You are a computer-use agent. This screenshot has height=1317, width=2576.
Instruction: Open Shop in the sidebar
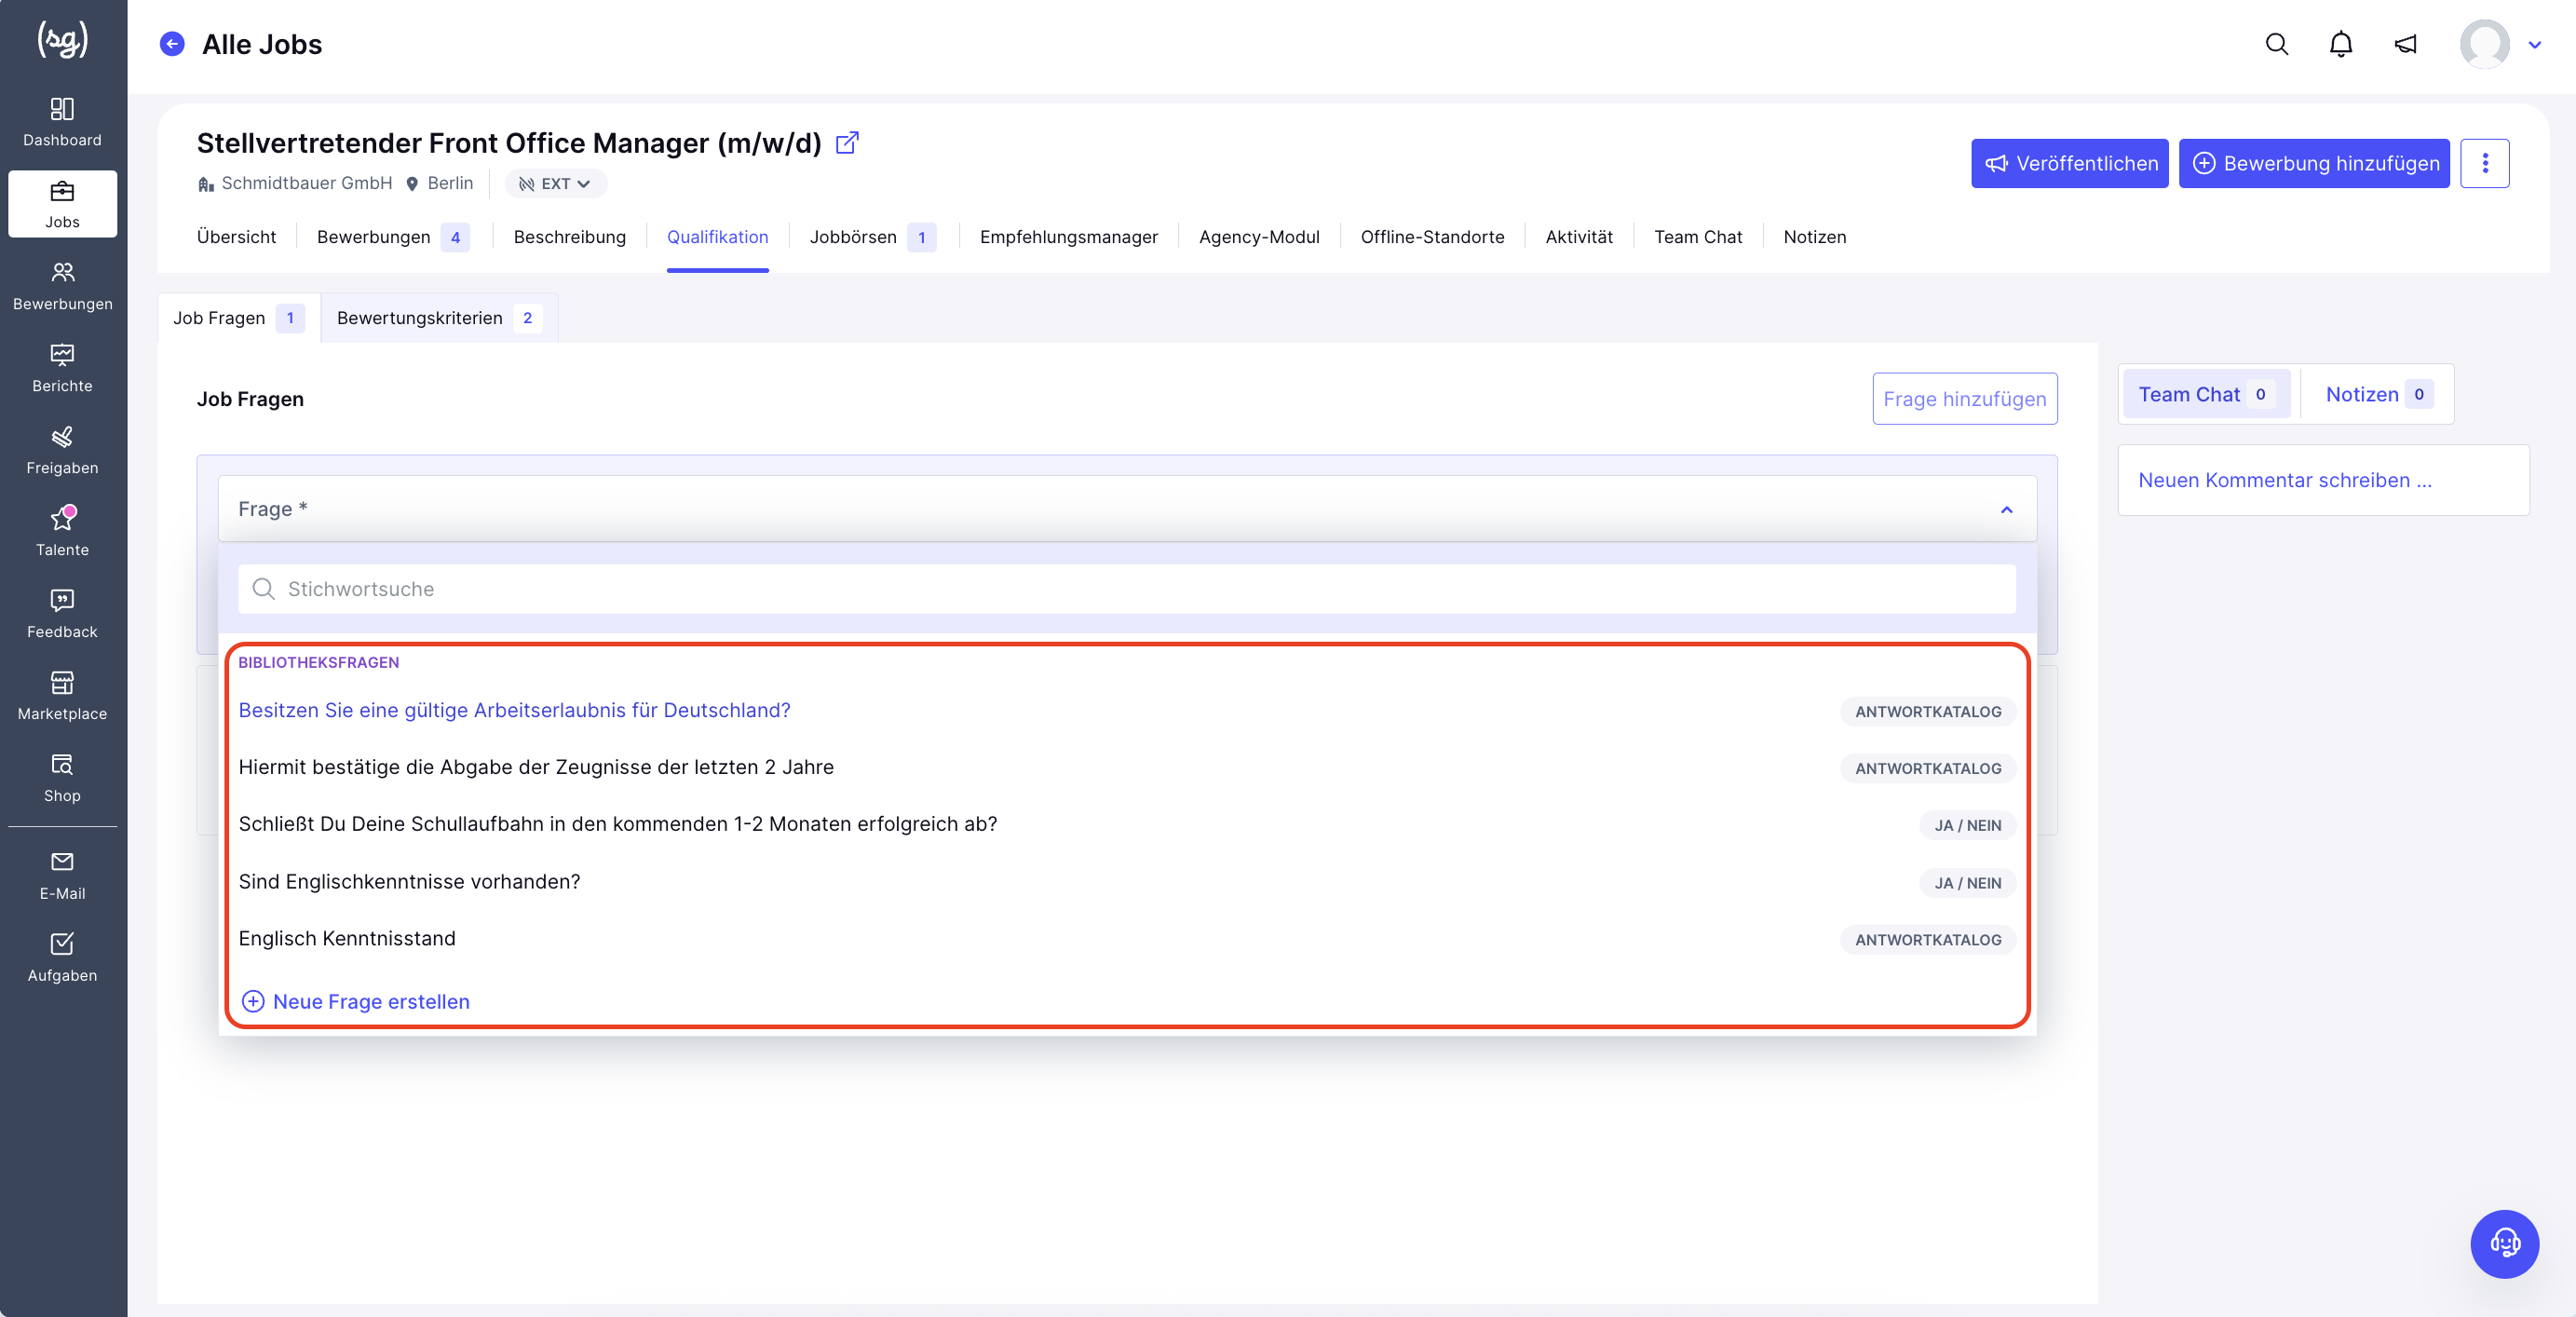click(x=62, y=778)
